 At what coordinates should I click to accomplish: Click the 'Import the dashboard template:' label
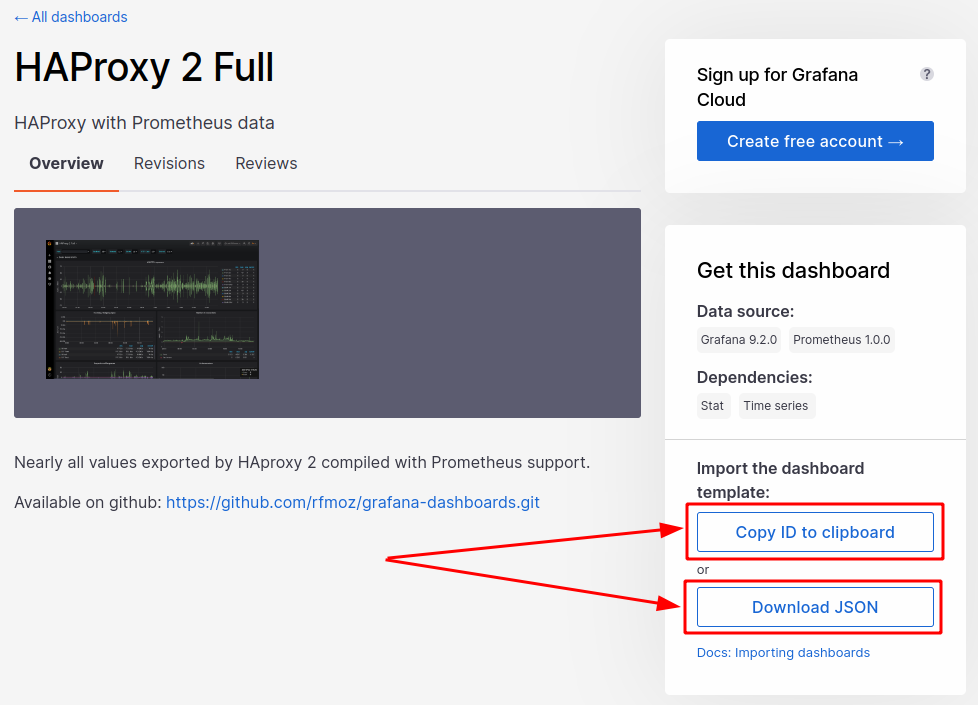tap(780, 480)
